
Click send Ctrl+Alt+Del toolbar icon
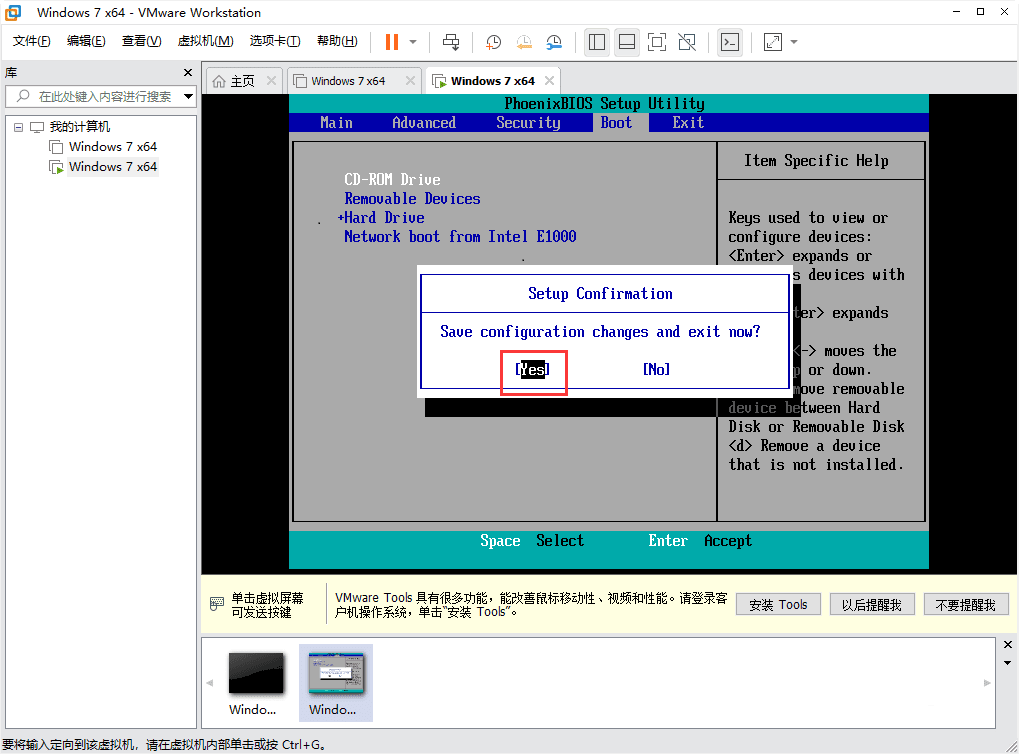[451, 42]
